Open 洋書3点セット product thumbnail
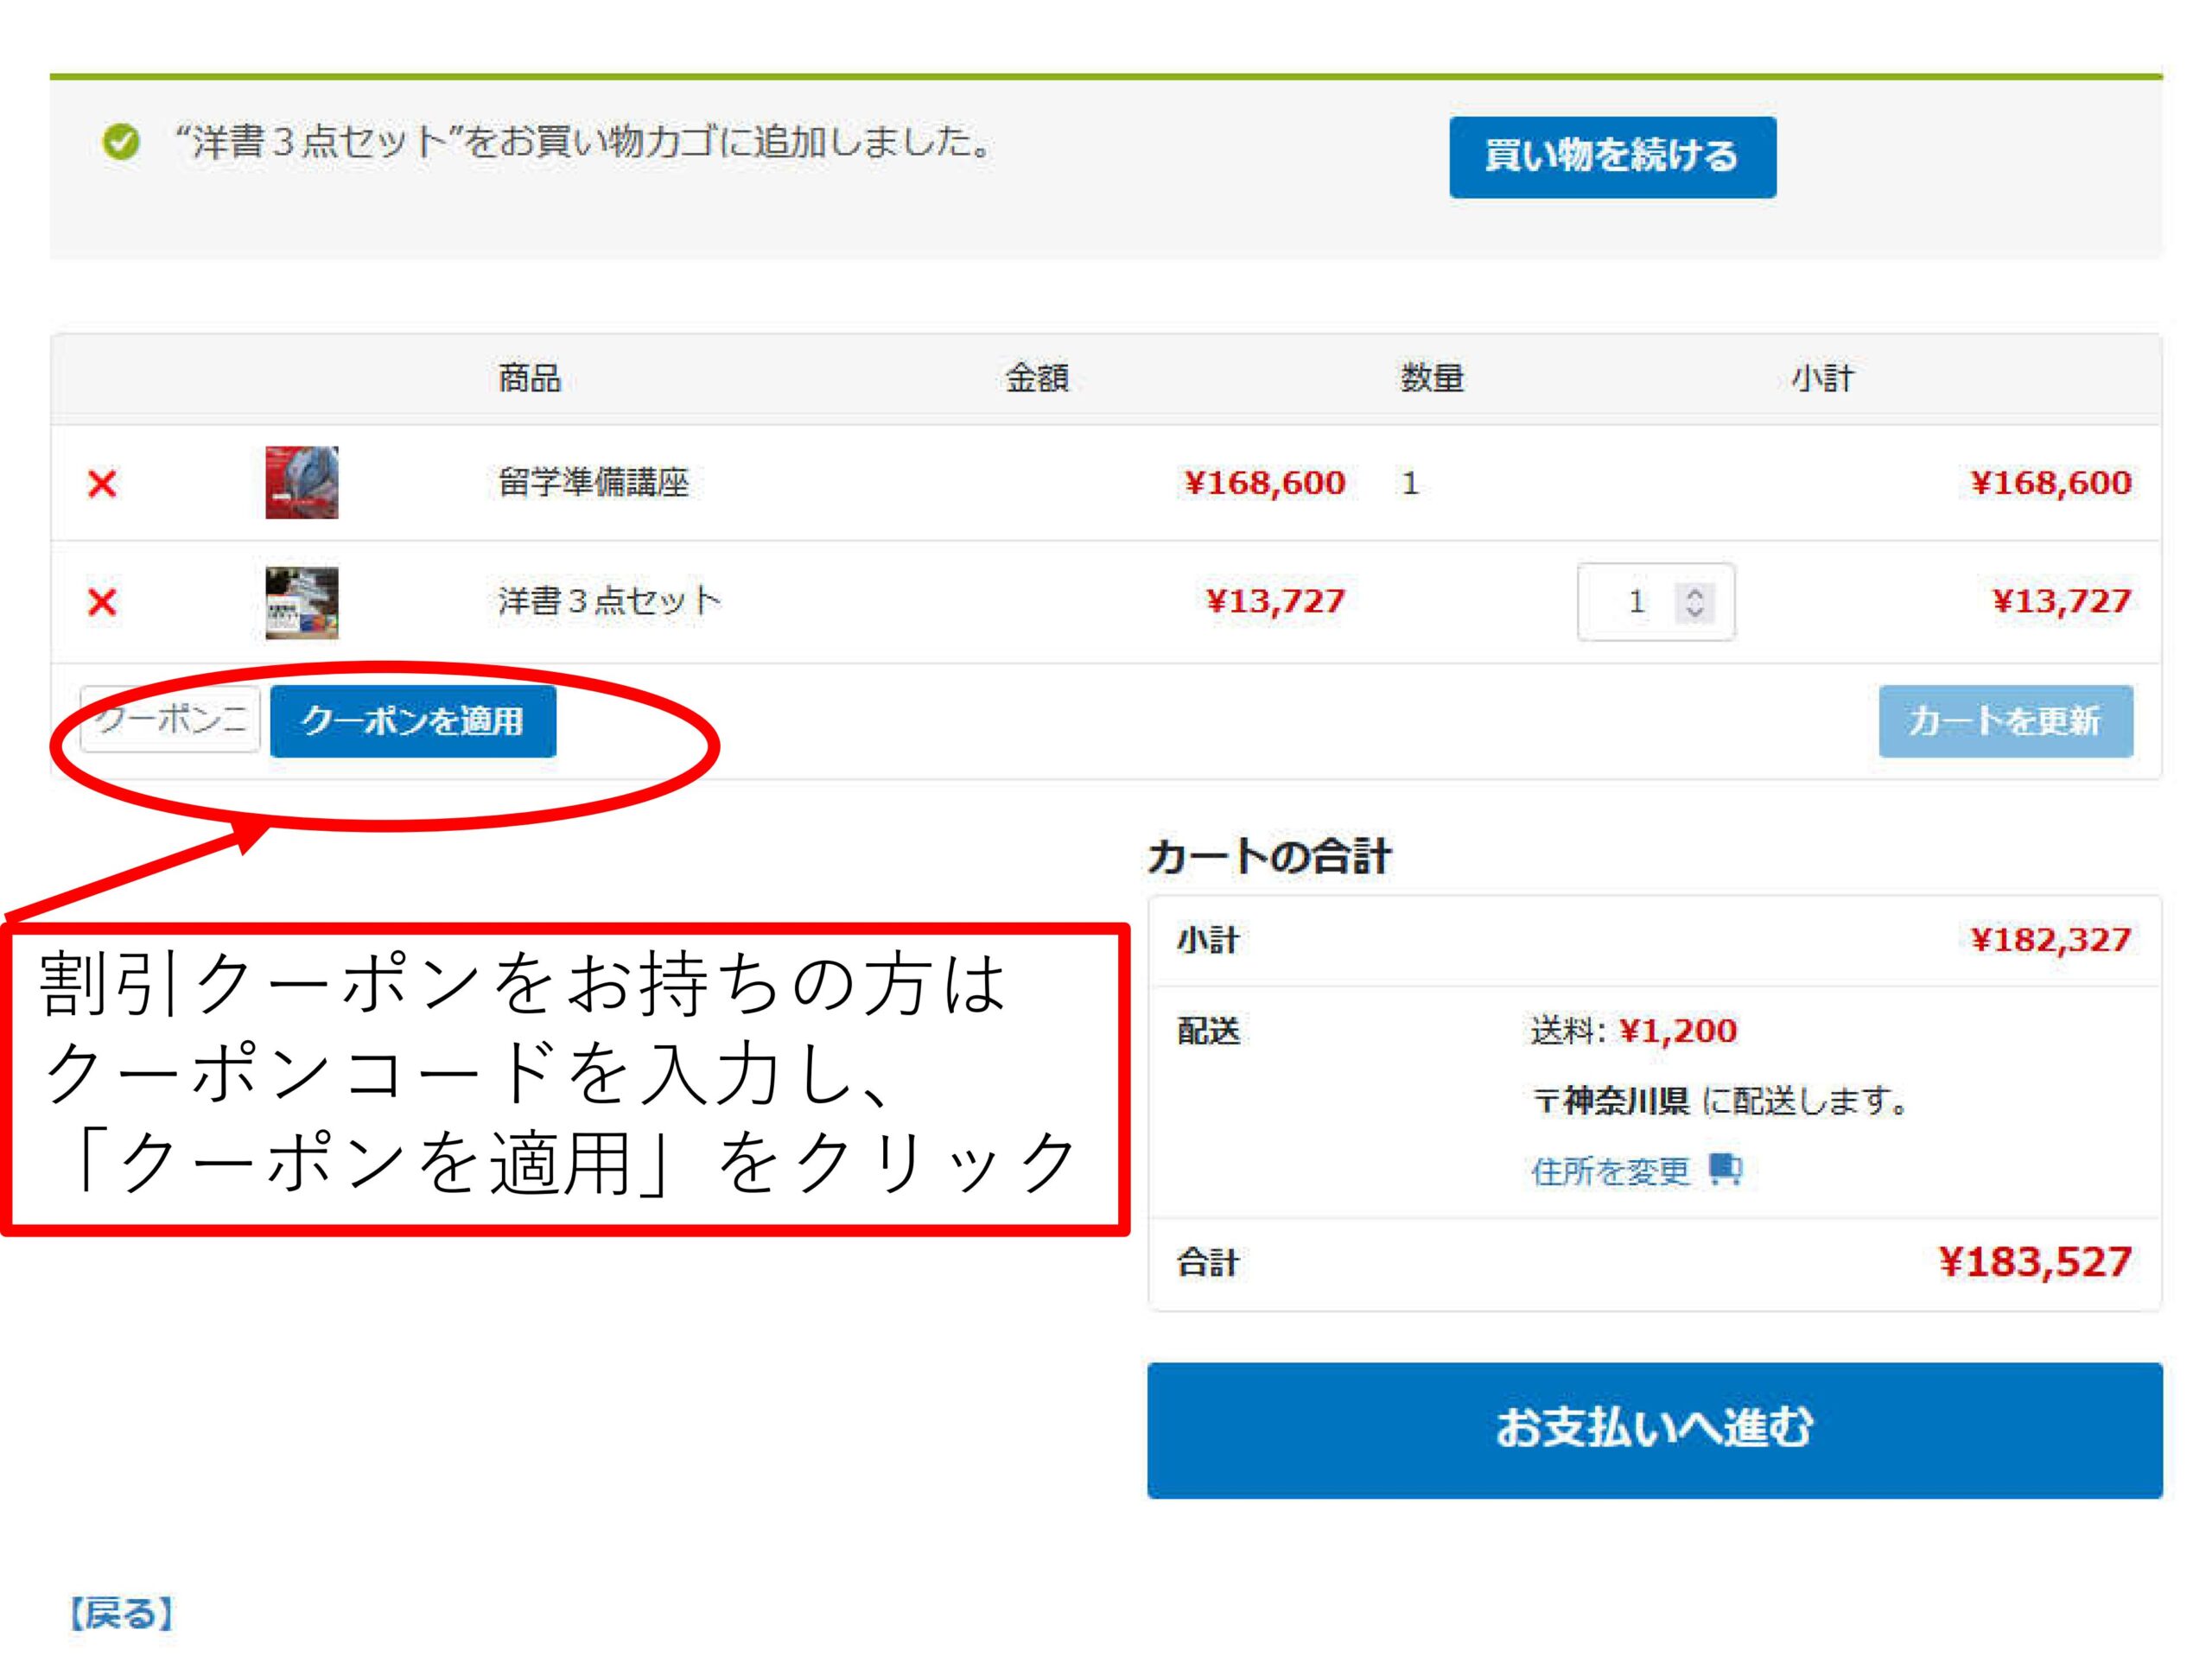 click(x=301, y=602)
